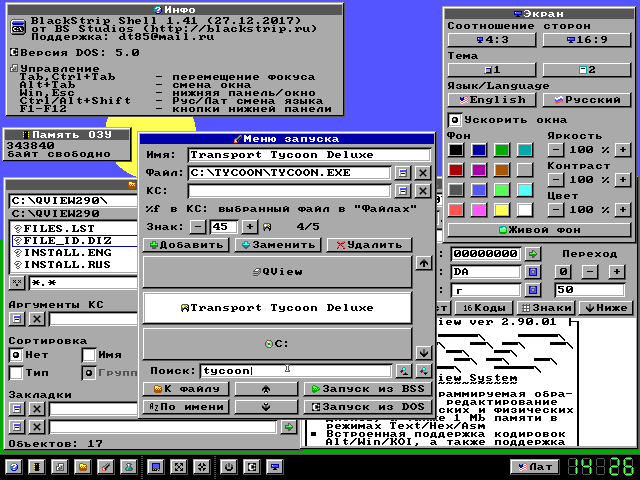Screen dimensions: 640x480
Task: Click Удалить button
Action: pos(369,245)
